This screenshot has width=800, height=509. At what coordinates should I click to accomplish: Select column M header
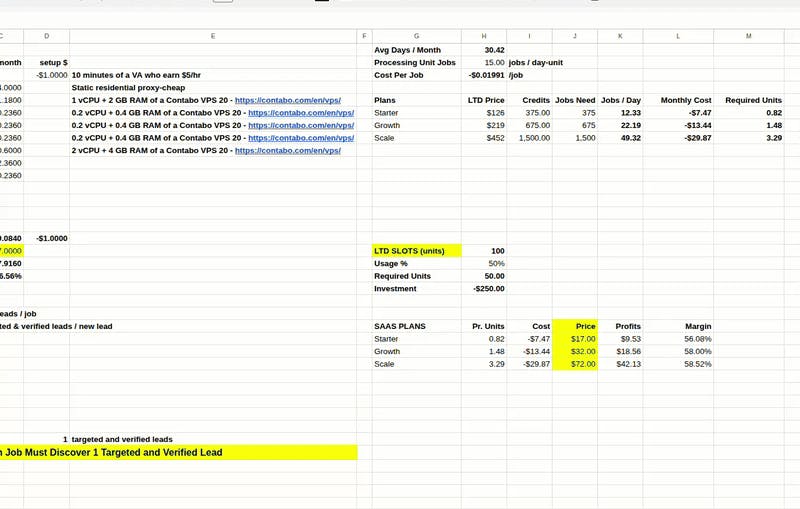click(x=748, y=36)
